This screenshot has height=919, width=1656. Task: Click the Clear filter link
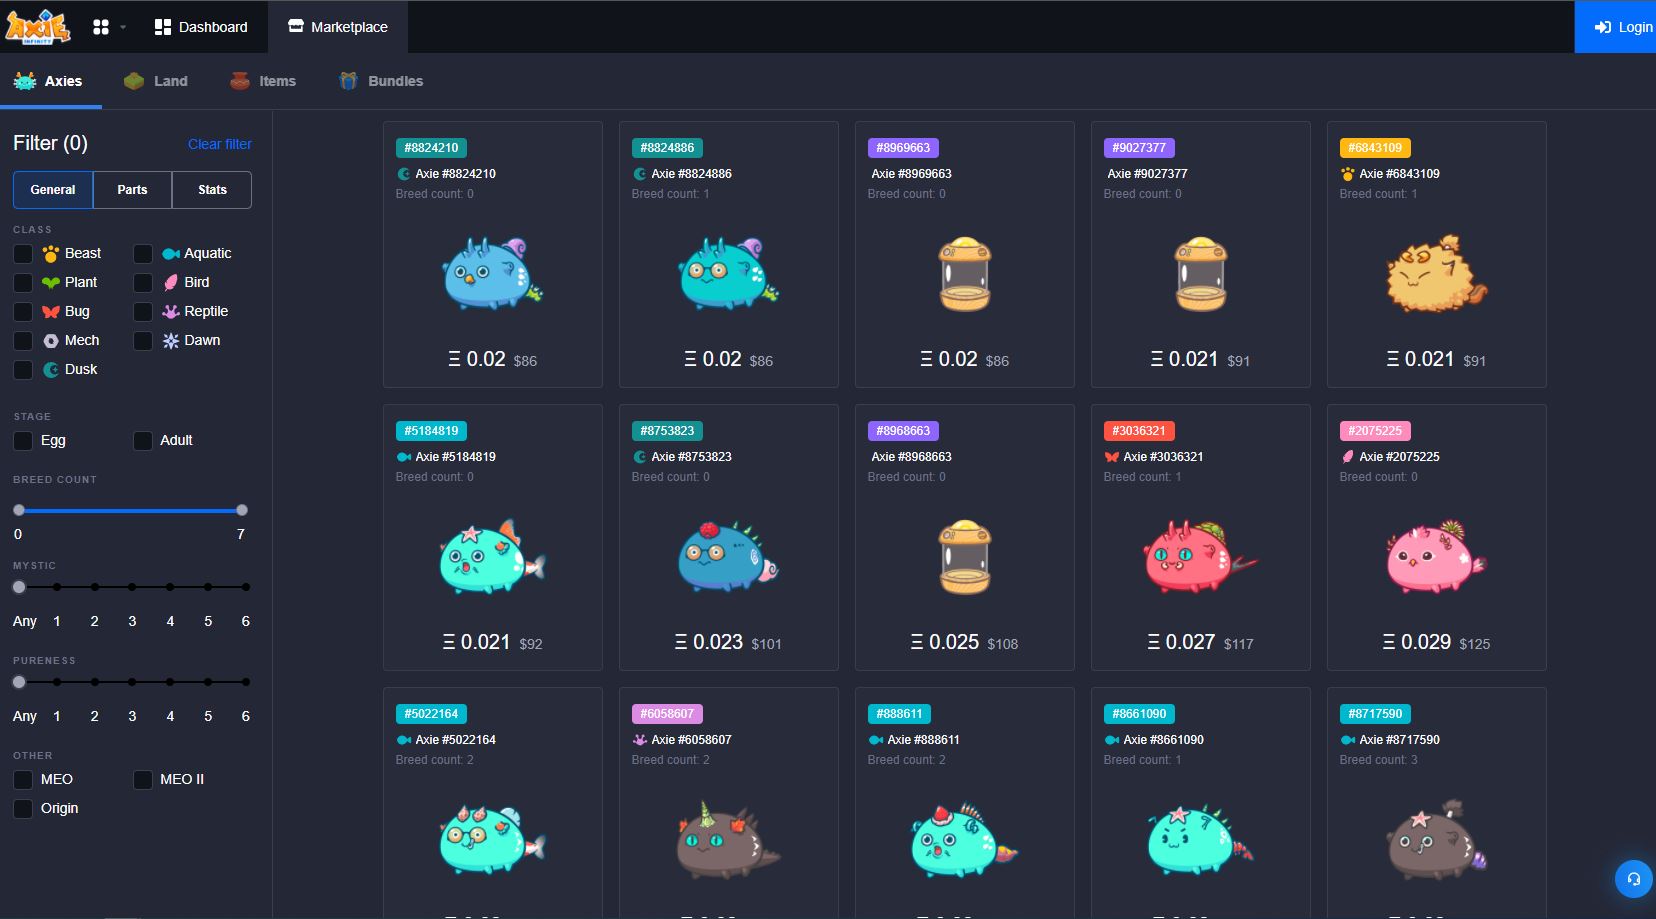[x=220, y=144]
